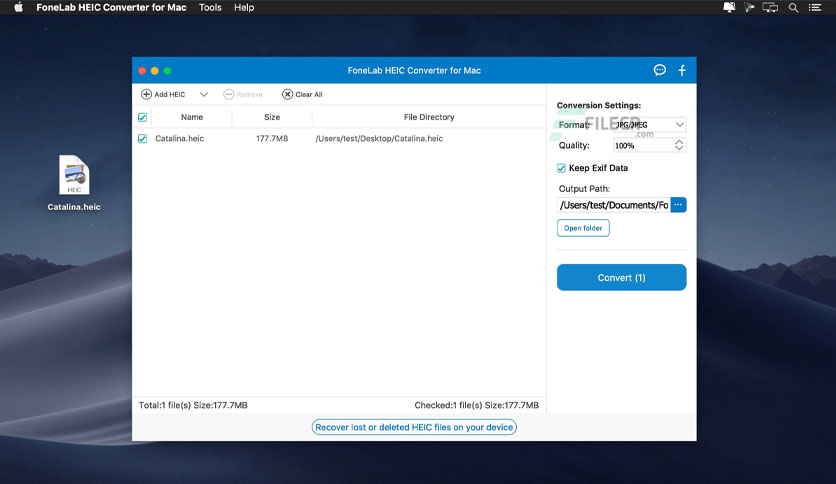This screenshot has height=484, width=836.
Task: Click the /Users/test/Desktop/Catalina.heic path cell
Action: pyautogui.click(x=379, y=139)
